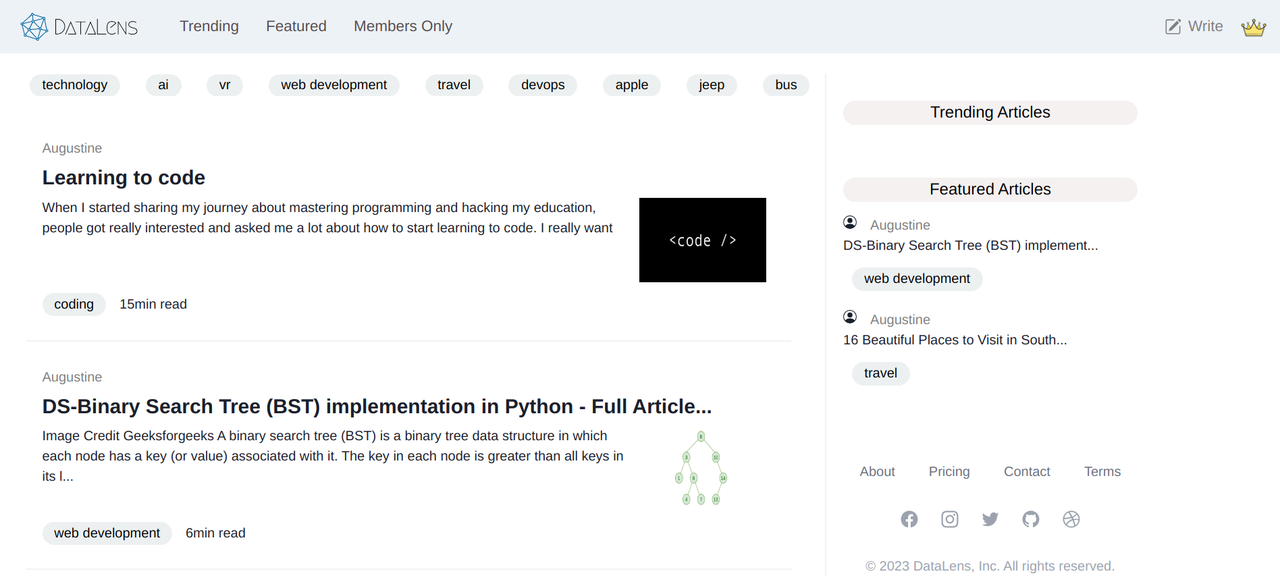
Task: Click Augustine author above DS-Binary feed article
Action: click(72, 377)
